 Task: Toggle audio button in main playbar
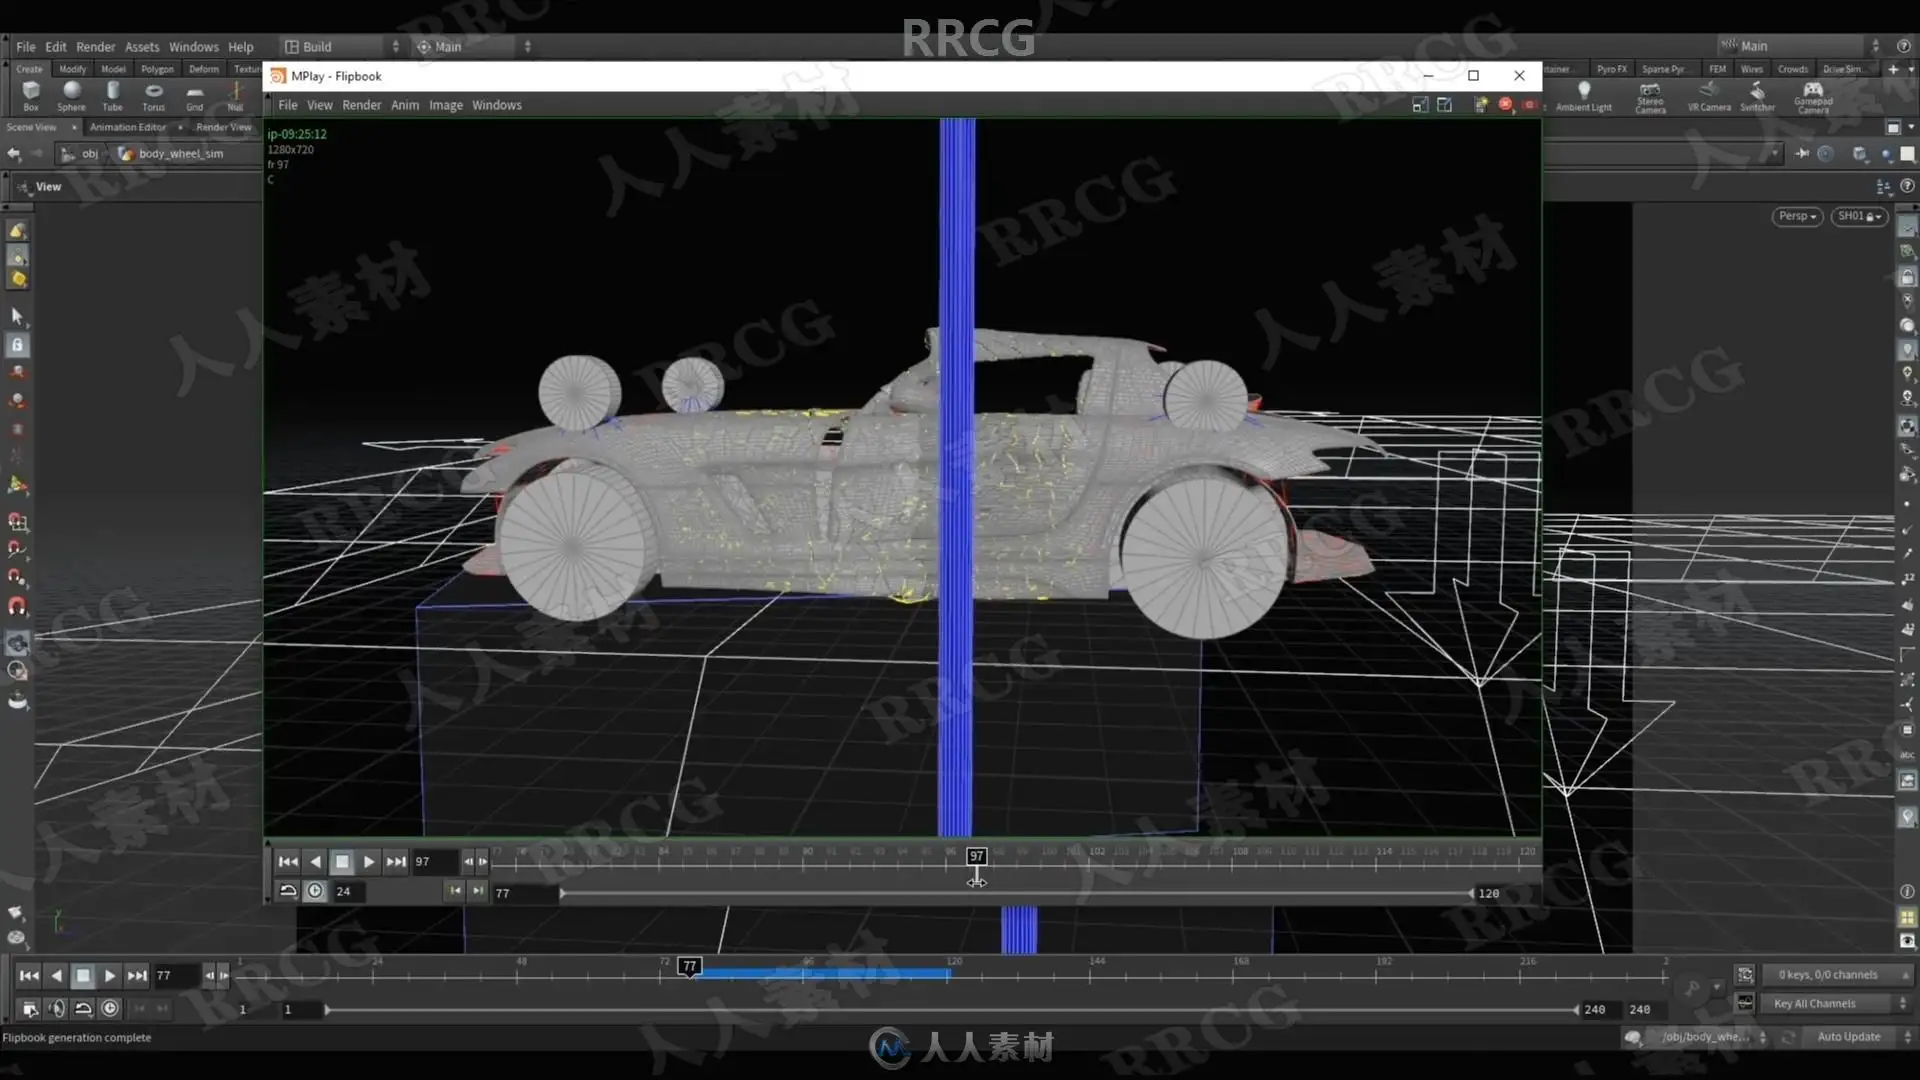click(57, 1009)
